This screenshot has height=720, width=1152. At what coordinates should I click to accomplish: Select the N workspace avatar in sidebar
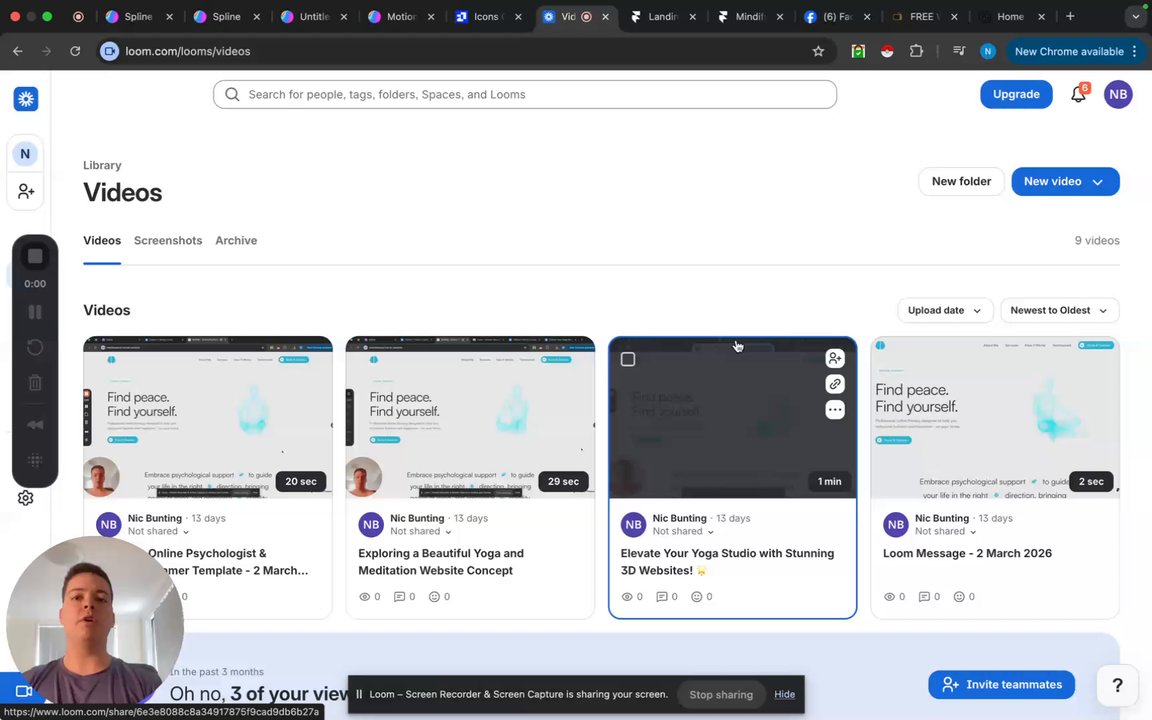[x=25, y=154]
